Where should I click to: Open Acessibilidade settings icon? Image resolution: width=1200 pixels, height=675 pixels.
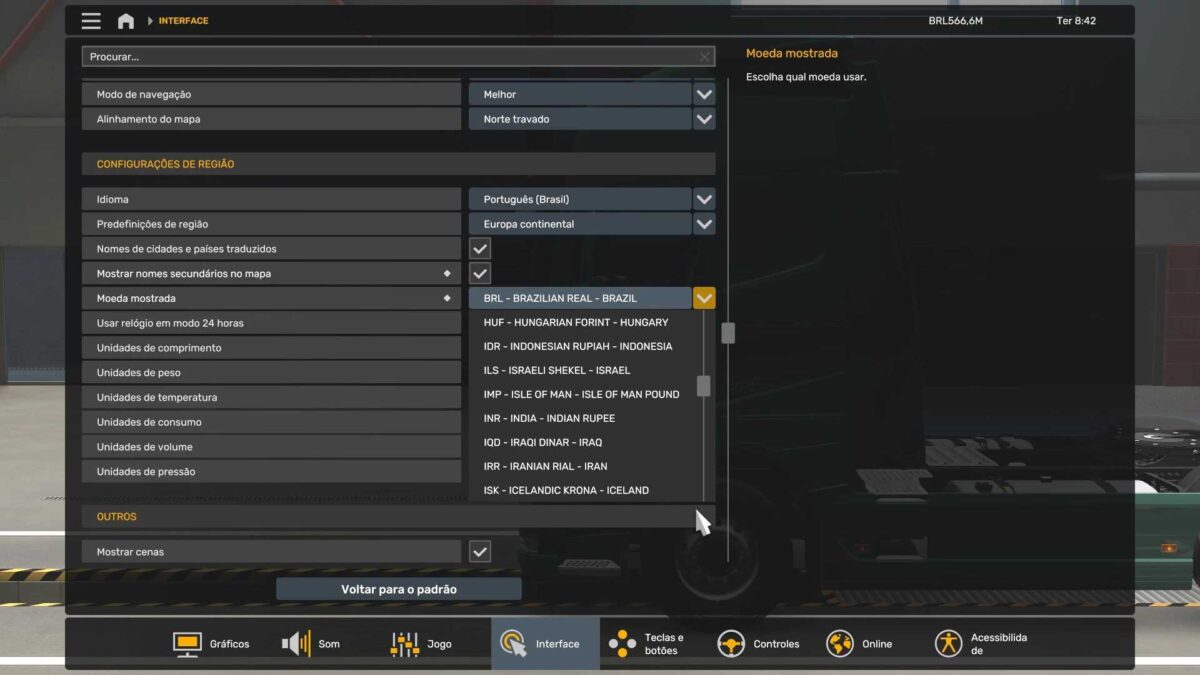coord(948,644)
